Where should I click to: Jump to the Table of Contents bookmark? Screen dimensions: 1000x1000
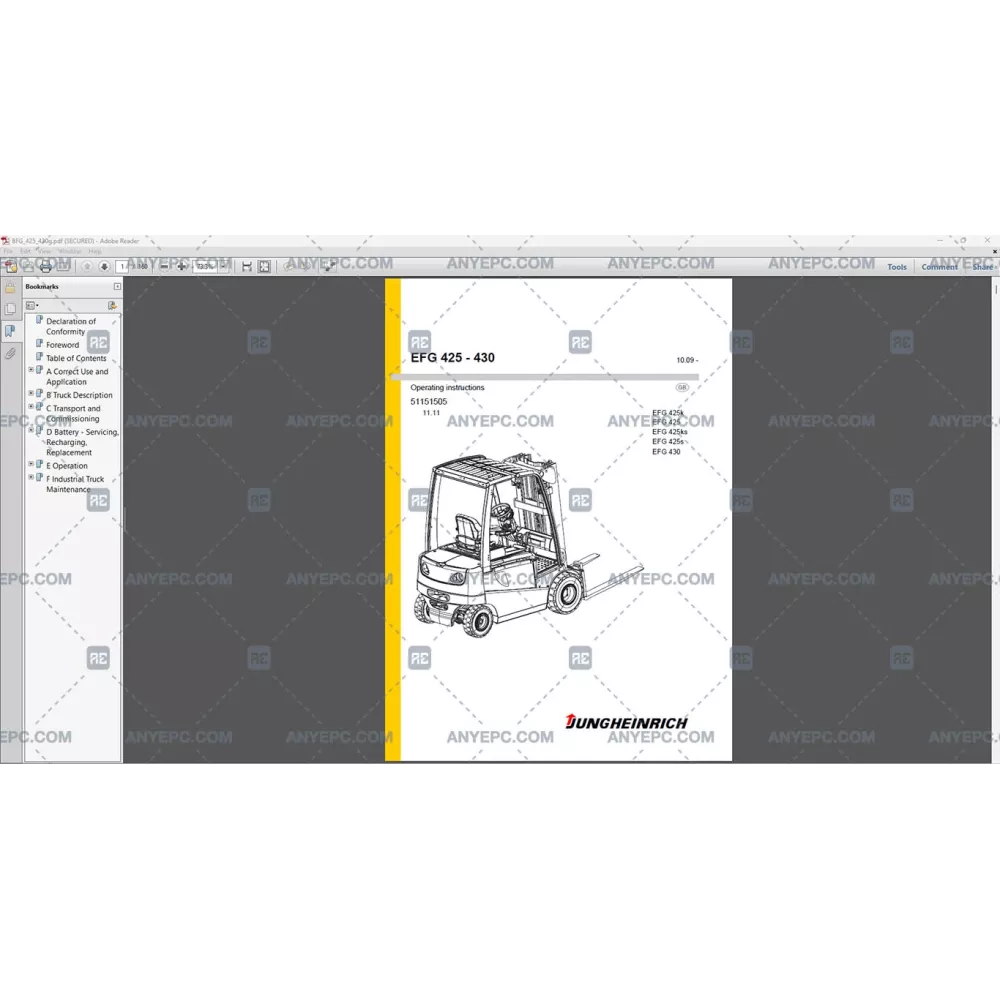pyautogui.click(x=76, y=358)
